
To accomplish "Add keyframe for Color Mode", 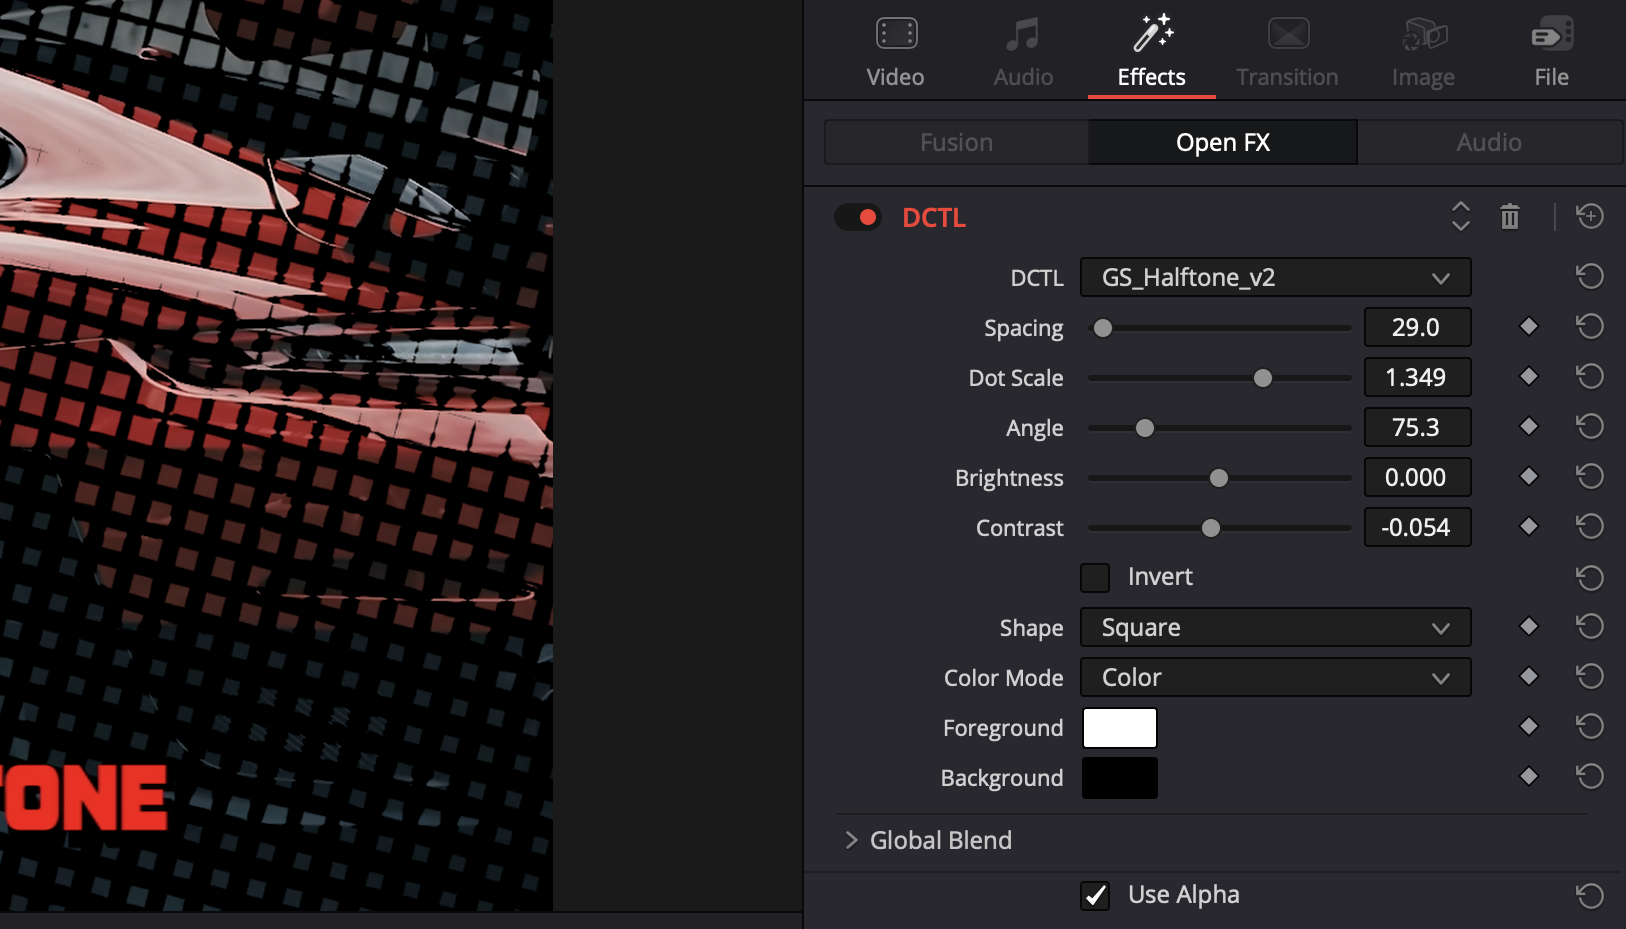I will tap(1528, 676).
